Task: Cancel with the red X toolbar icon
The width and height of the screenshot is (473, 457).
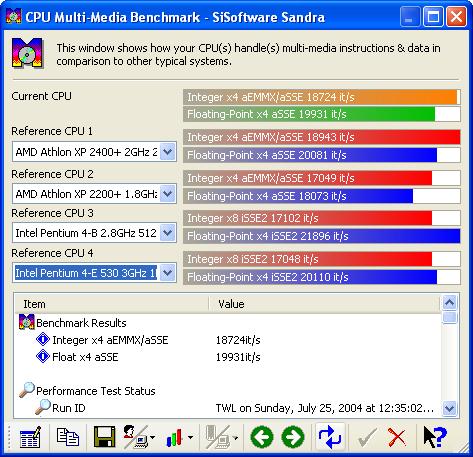Action: tap(397, 437)
